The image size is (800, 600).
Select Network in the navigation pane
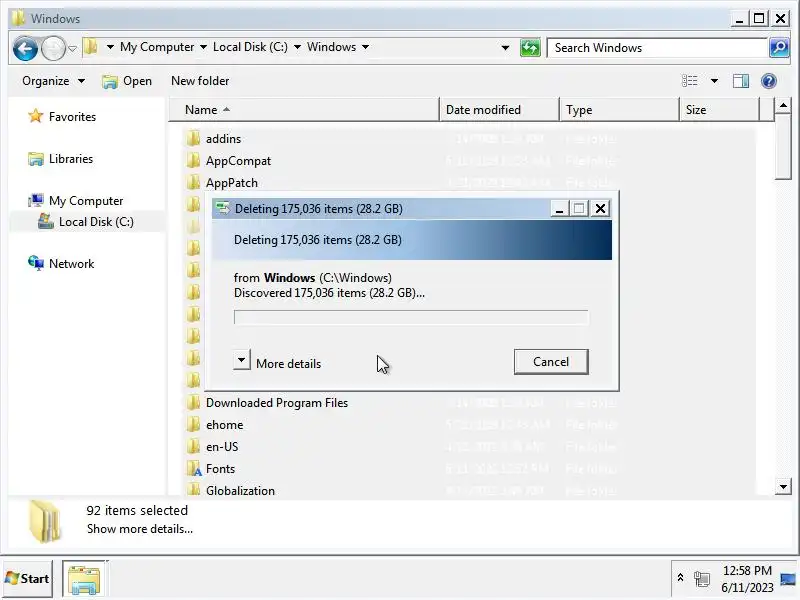click(71, 264)
